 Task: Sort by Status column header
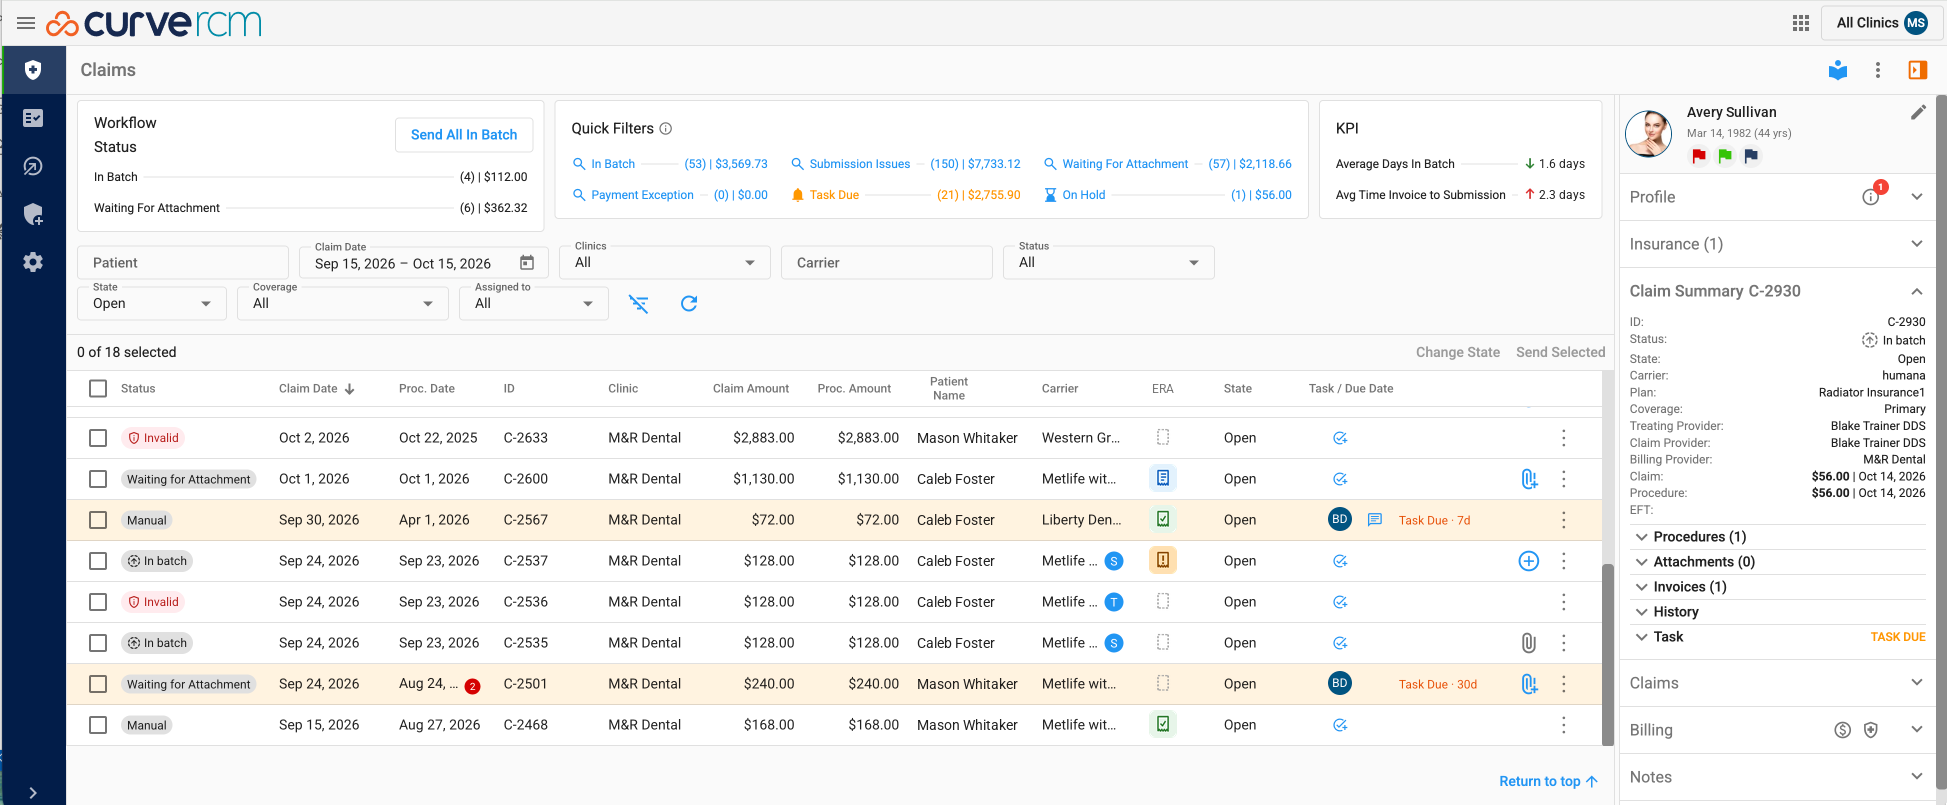tap(138, 389)
